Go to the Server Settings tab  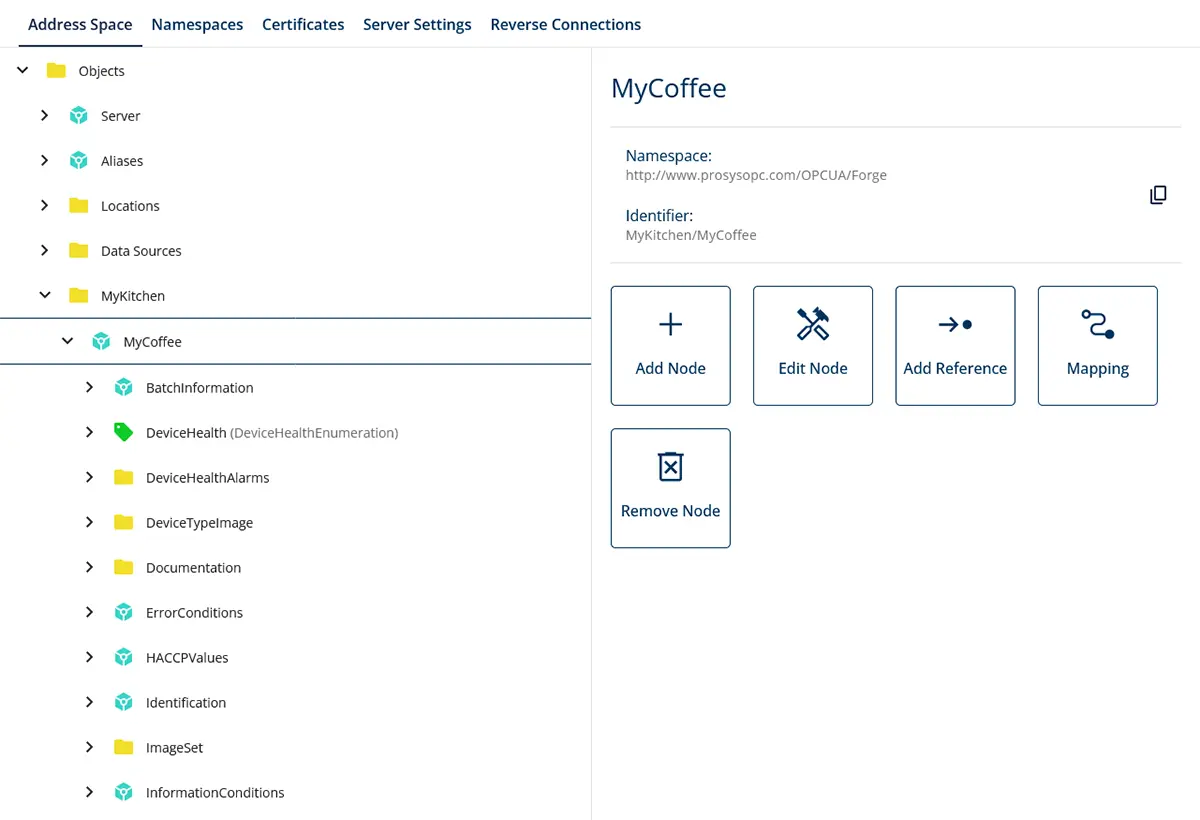pyautogui.click(x=417, y=24)
